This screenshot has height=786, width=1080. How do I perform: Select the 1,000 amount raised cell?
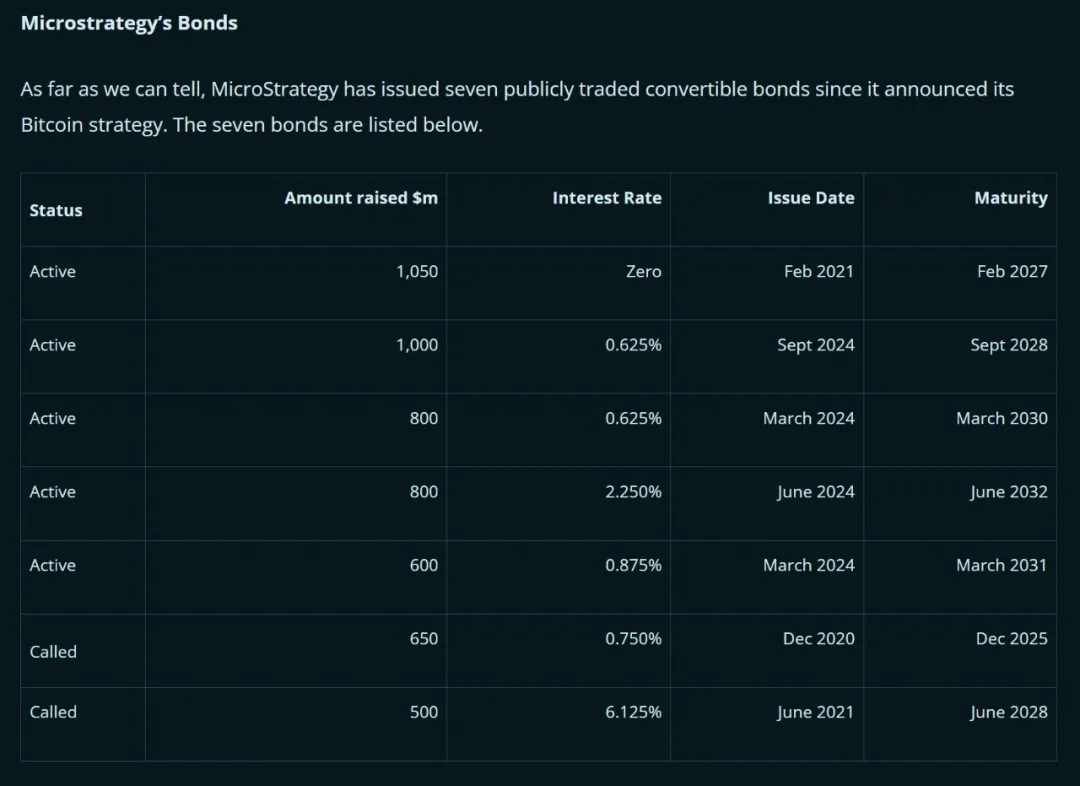click(417, 345)
